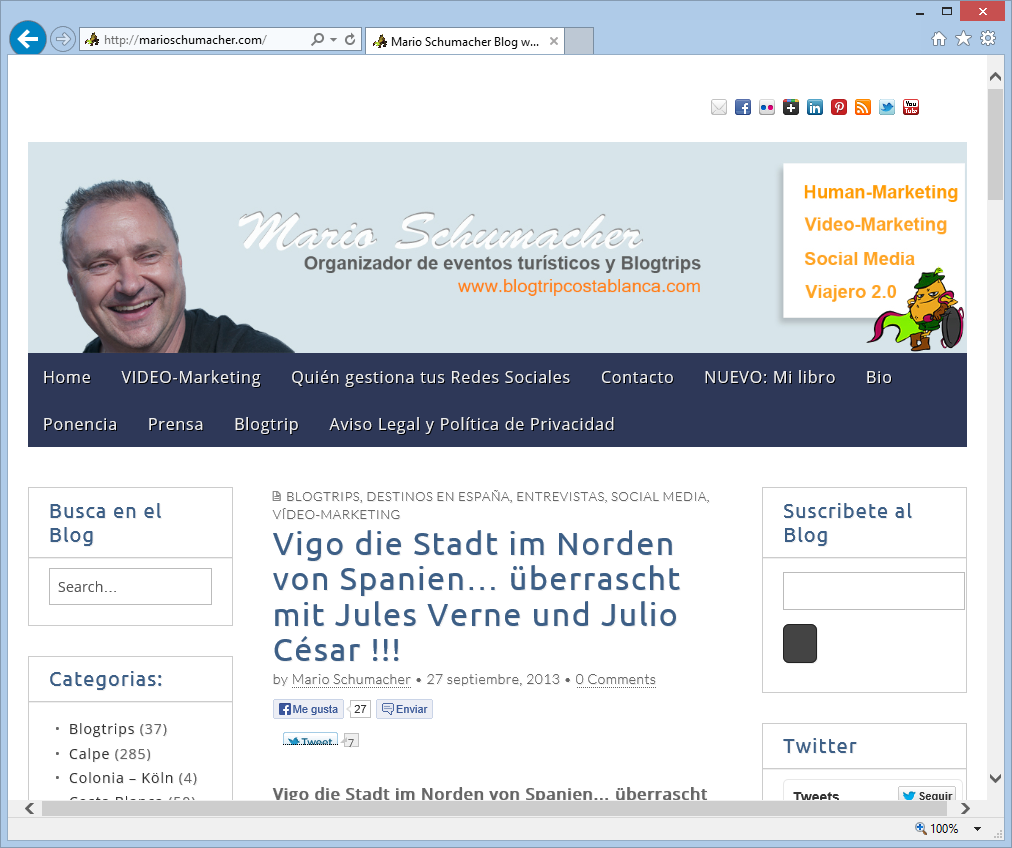Click the Tweet button

click(x=310, y=740)
